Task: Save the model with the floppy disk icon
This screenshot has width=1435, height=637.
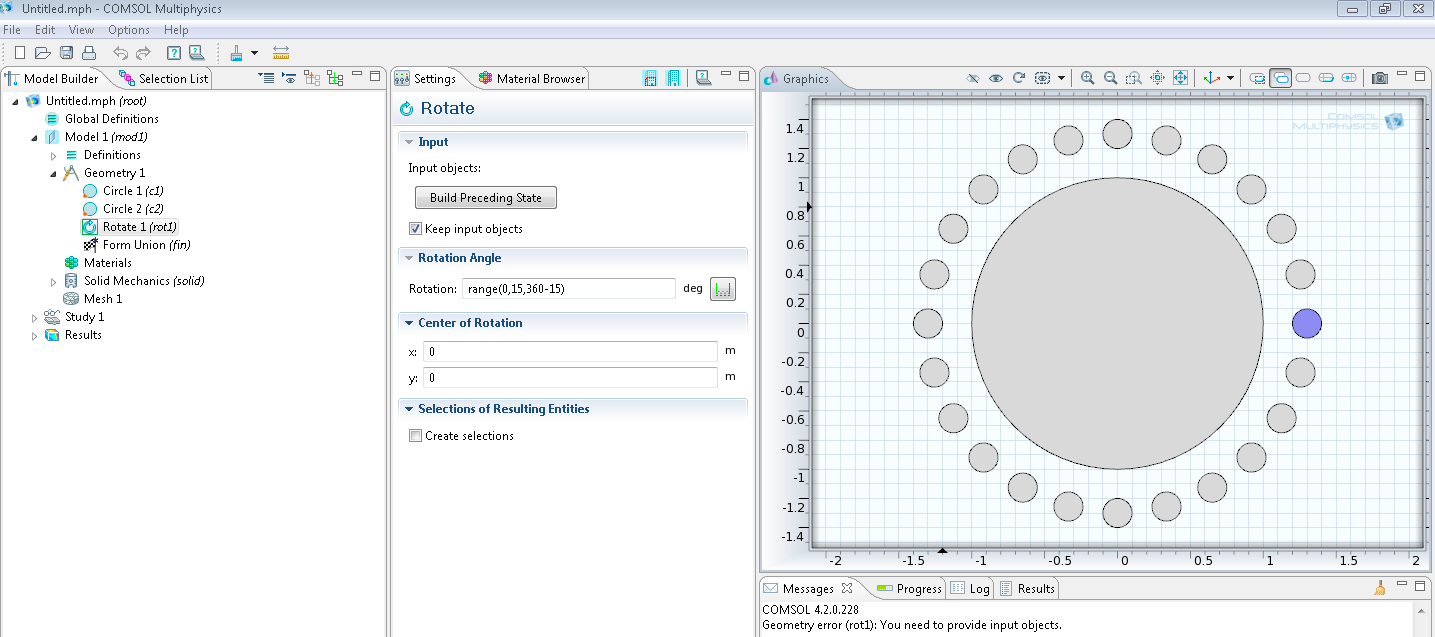Action: [x=66, y=53]
